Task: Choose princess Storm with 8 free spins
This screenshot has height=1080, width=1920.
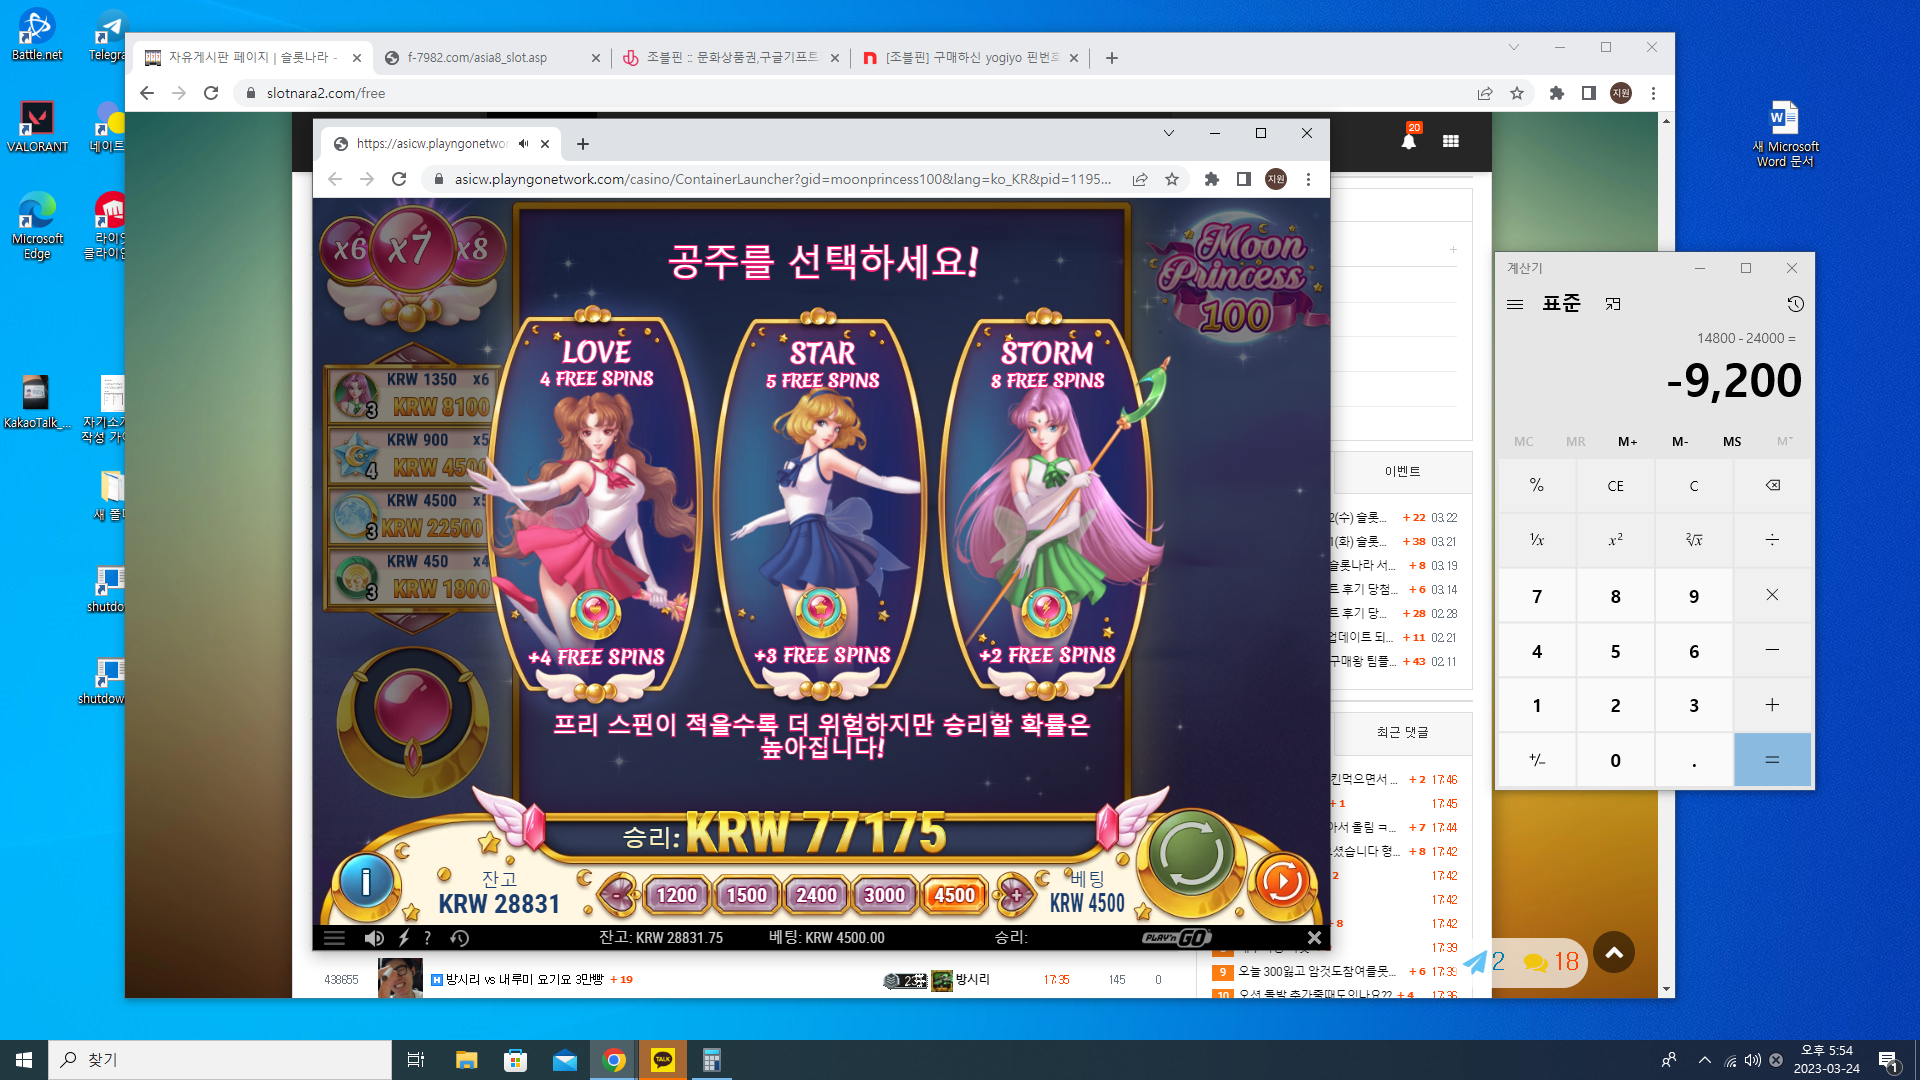Action: [1047, 505]
